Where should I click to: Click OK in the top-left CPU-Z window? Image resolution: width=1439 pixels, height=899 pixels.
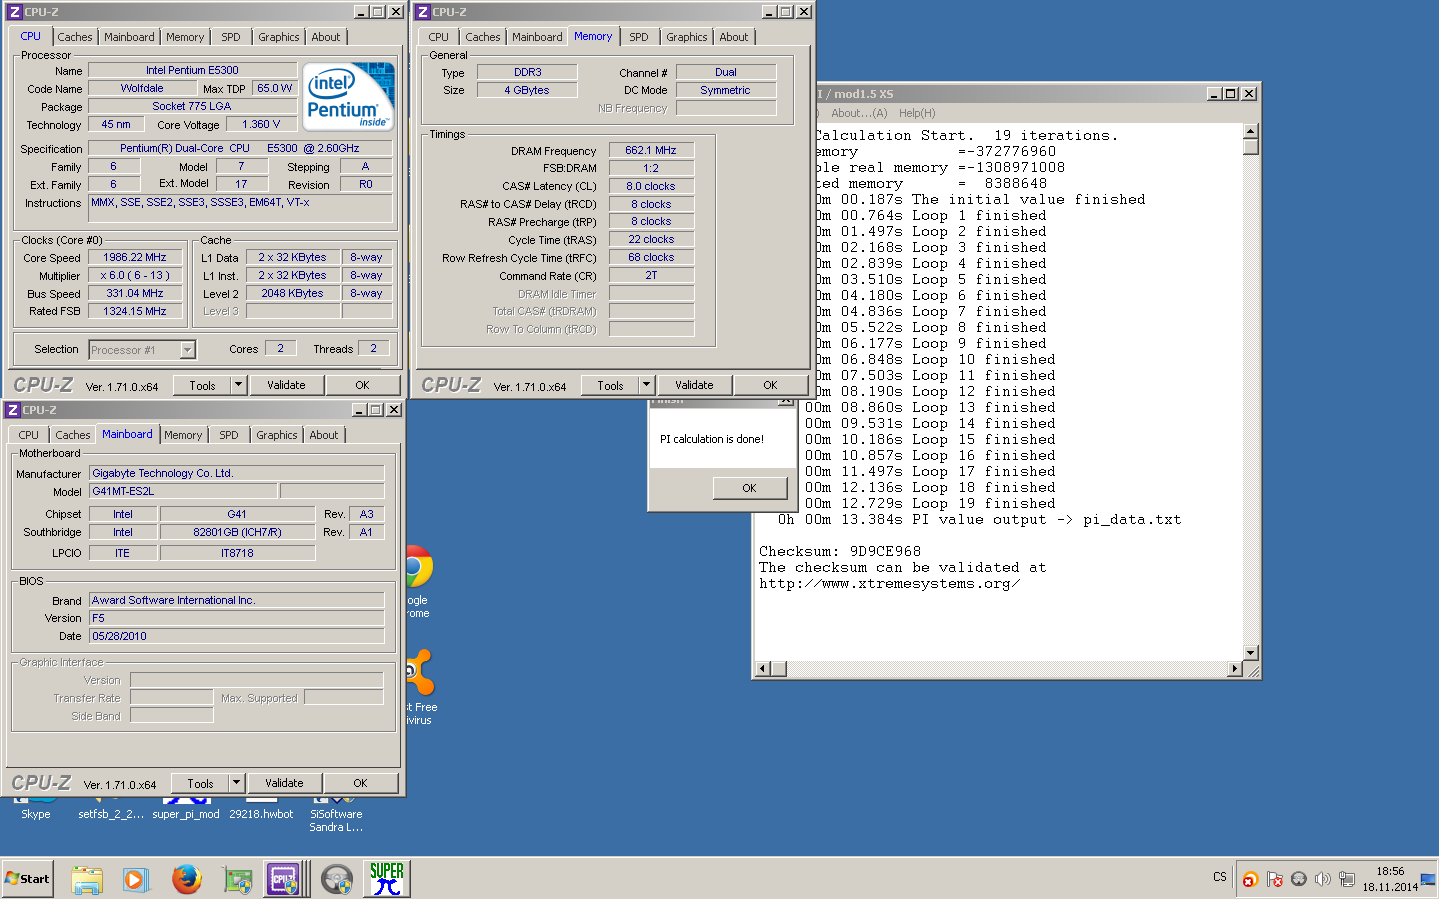[362, 385]
